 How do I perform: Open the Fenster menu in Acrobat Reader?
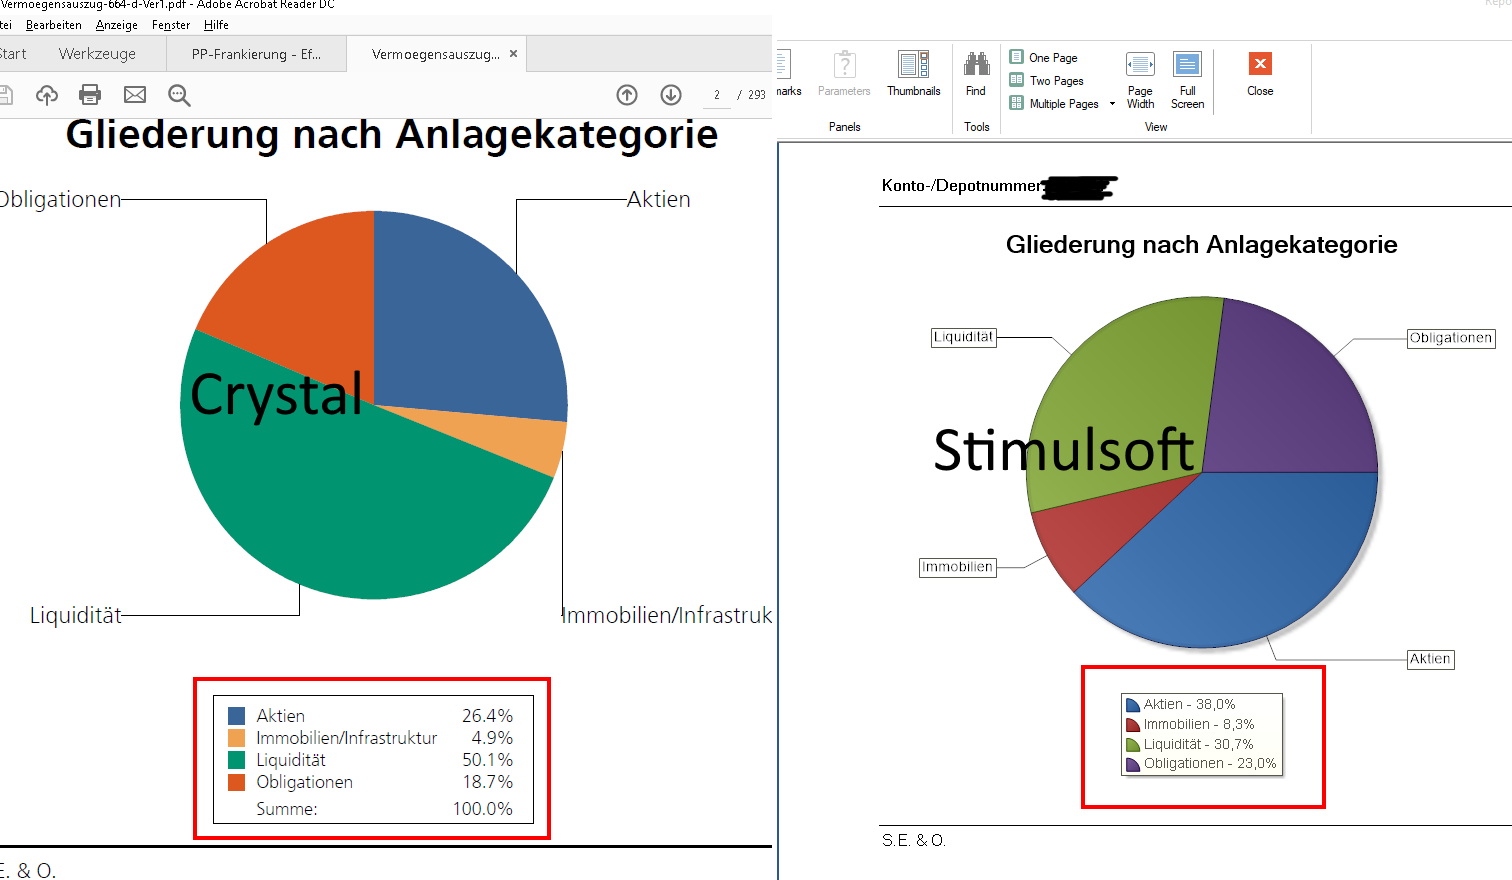point(171,25)
